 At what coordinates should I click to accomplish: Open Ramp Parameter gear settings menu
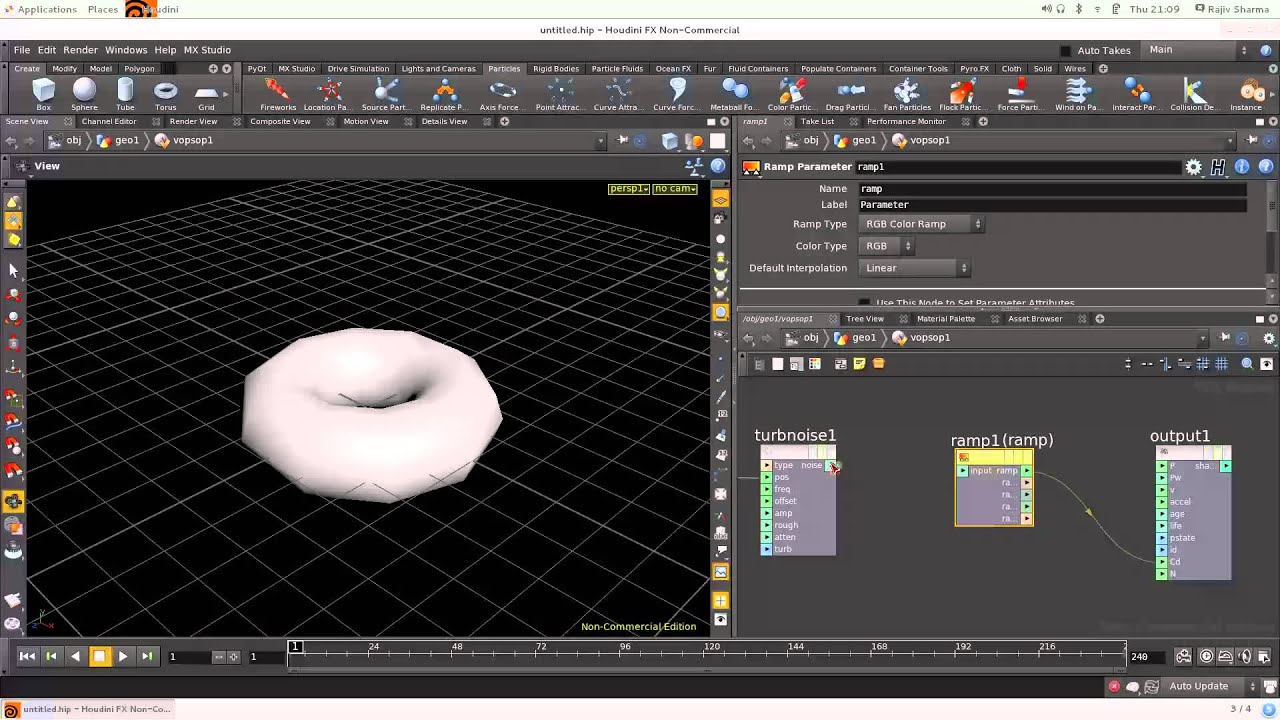click(x=1193, y=167)
